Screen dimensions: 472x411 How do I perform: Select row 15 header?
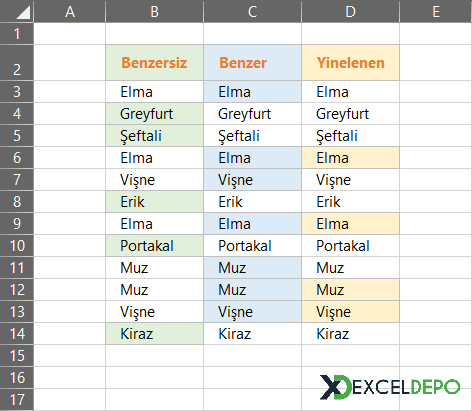click(x=17, y=356)
